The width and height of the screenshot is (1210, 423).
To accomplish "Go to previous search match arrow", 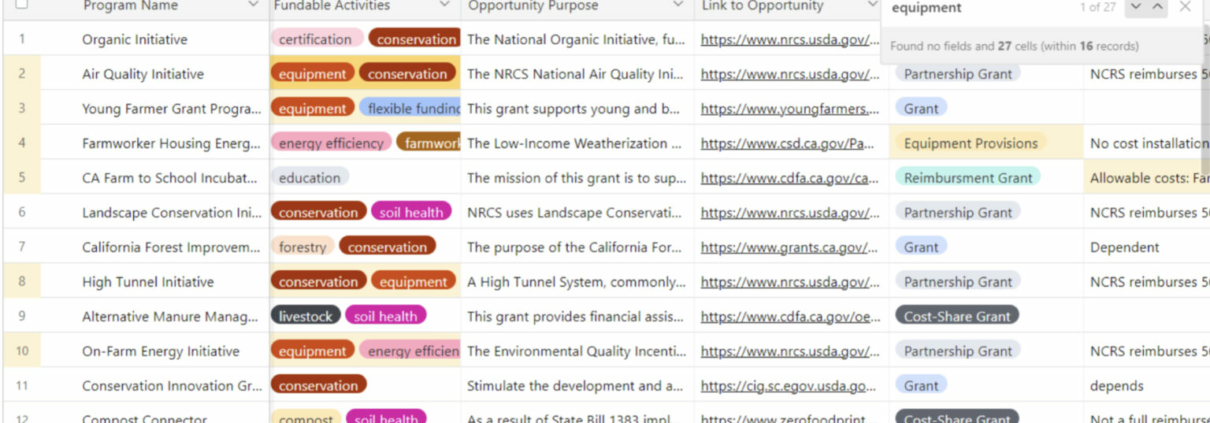I will click(1158, 7).
